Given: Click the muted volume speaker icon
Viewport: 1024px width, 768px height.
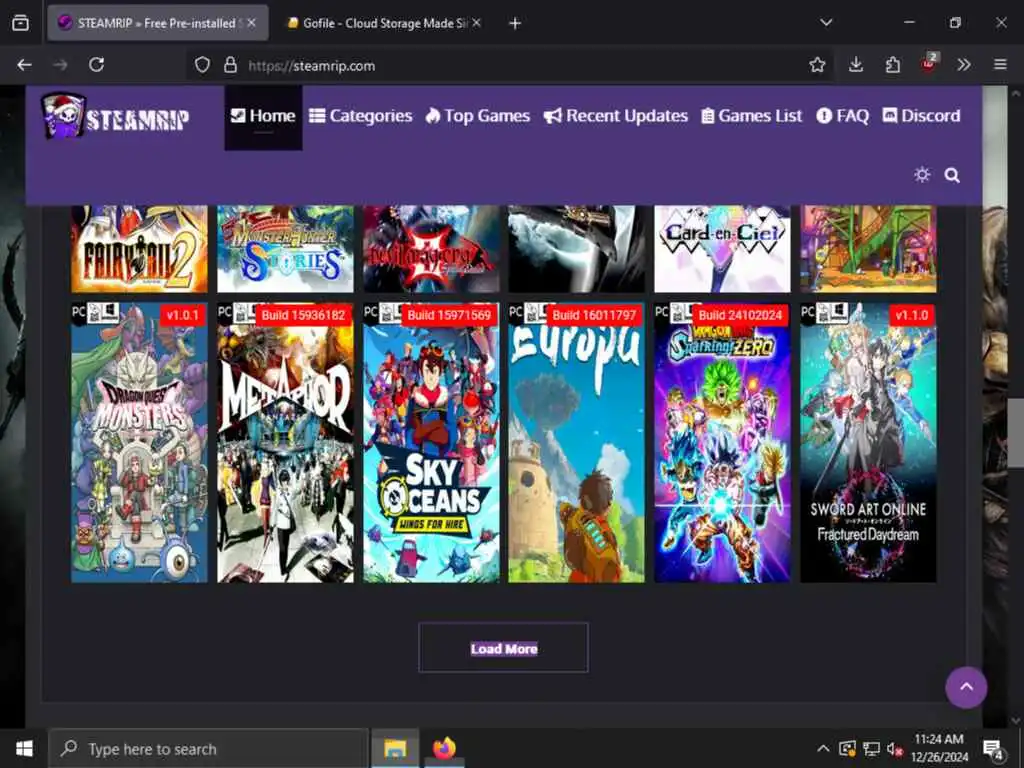Looking at the screenshot, I should coord(895,749).
